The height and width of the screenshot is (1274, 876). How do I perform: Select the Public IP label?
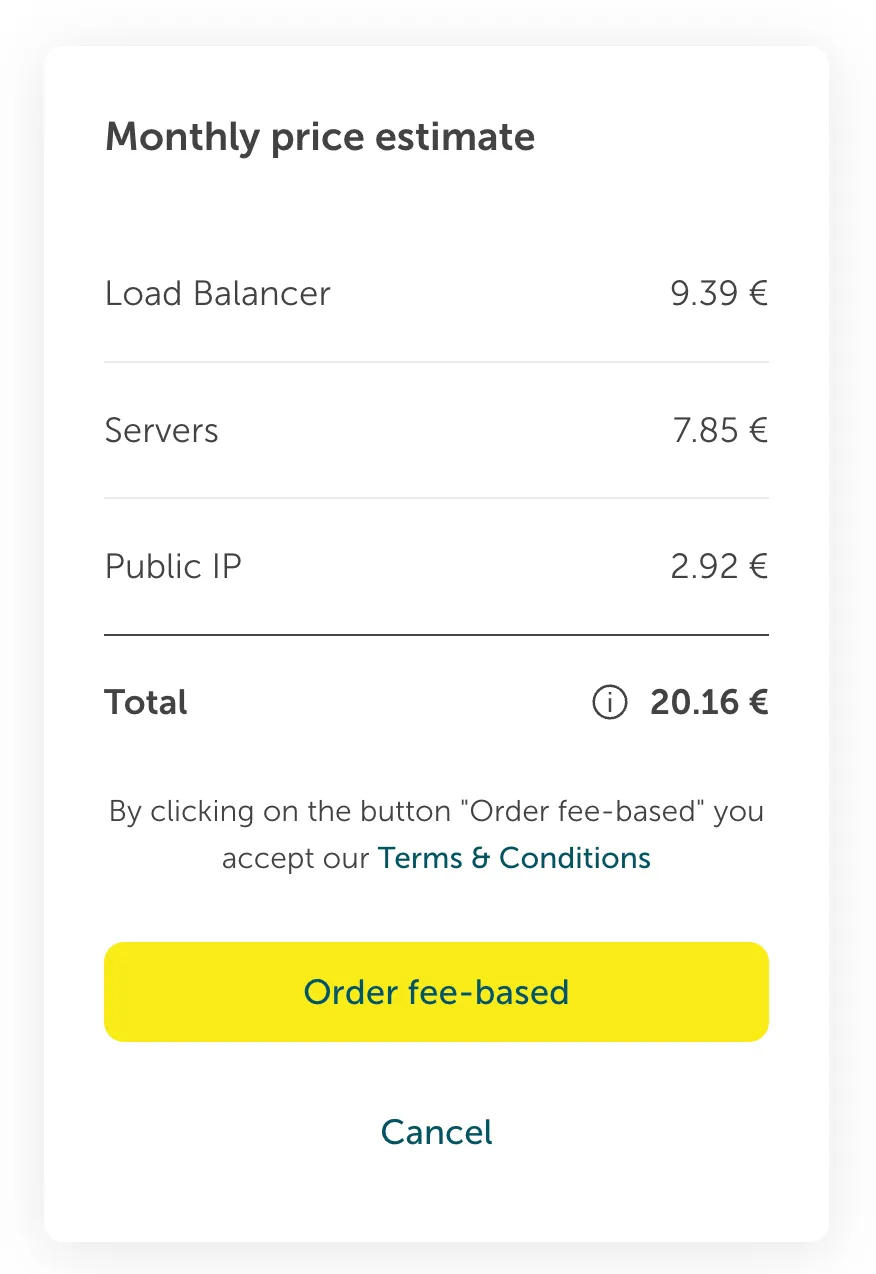(173, 567)
